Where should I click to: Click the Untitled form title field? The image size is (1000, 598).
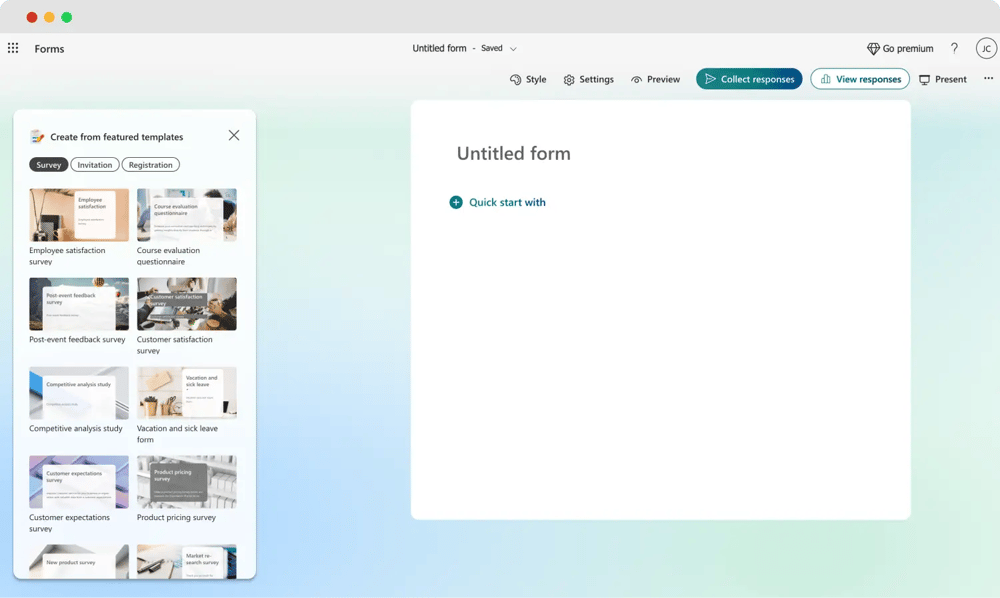[x=514, y=154]
